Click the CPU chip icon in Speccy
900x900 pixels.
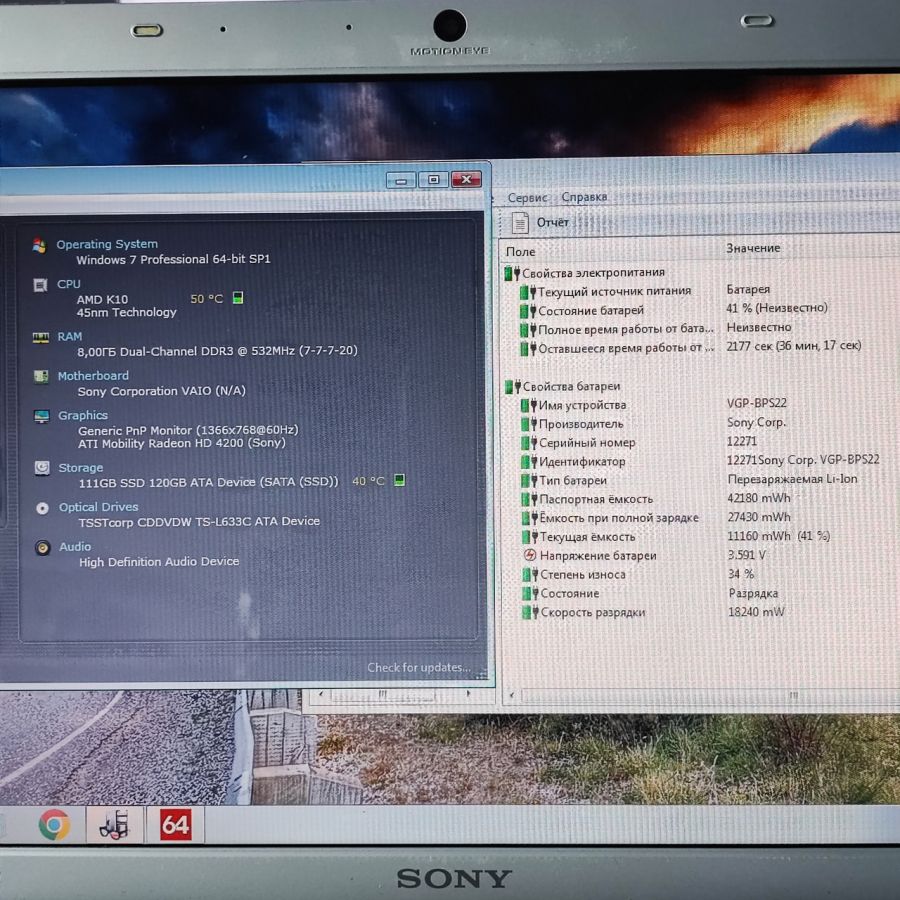[x=40, y=285]
